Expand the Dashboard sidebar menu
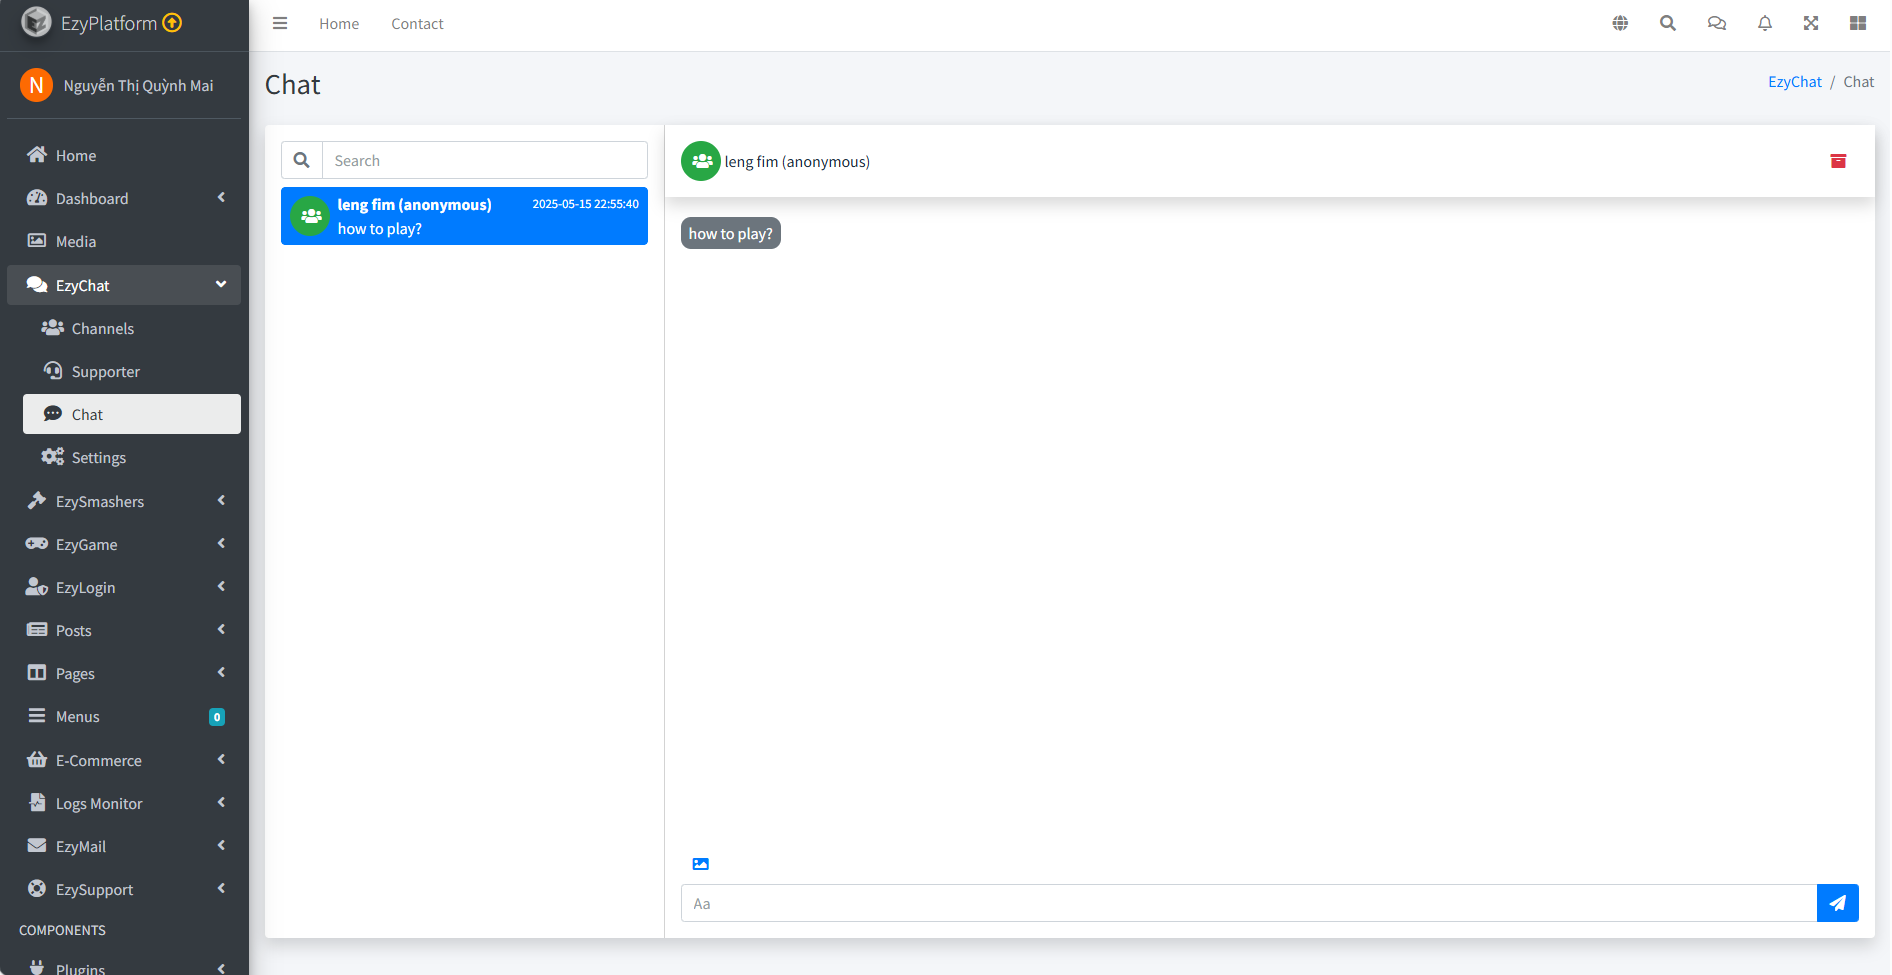1892x975 pixels. 124,198
